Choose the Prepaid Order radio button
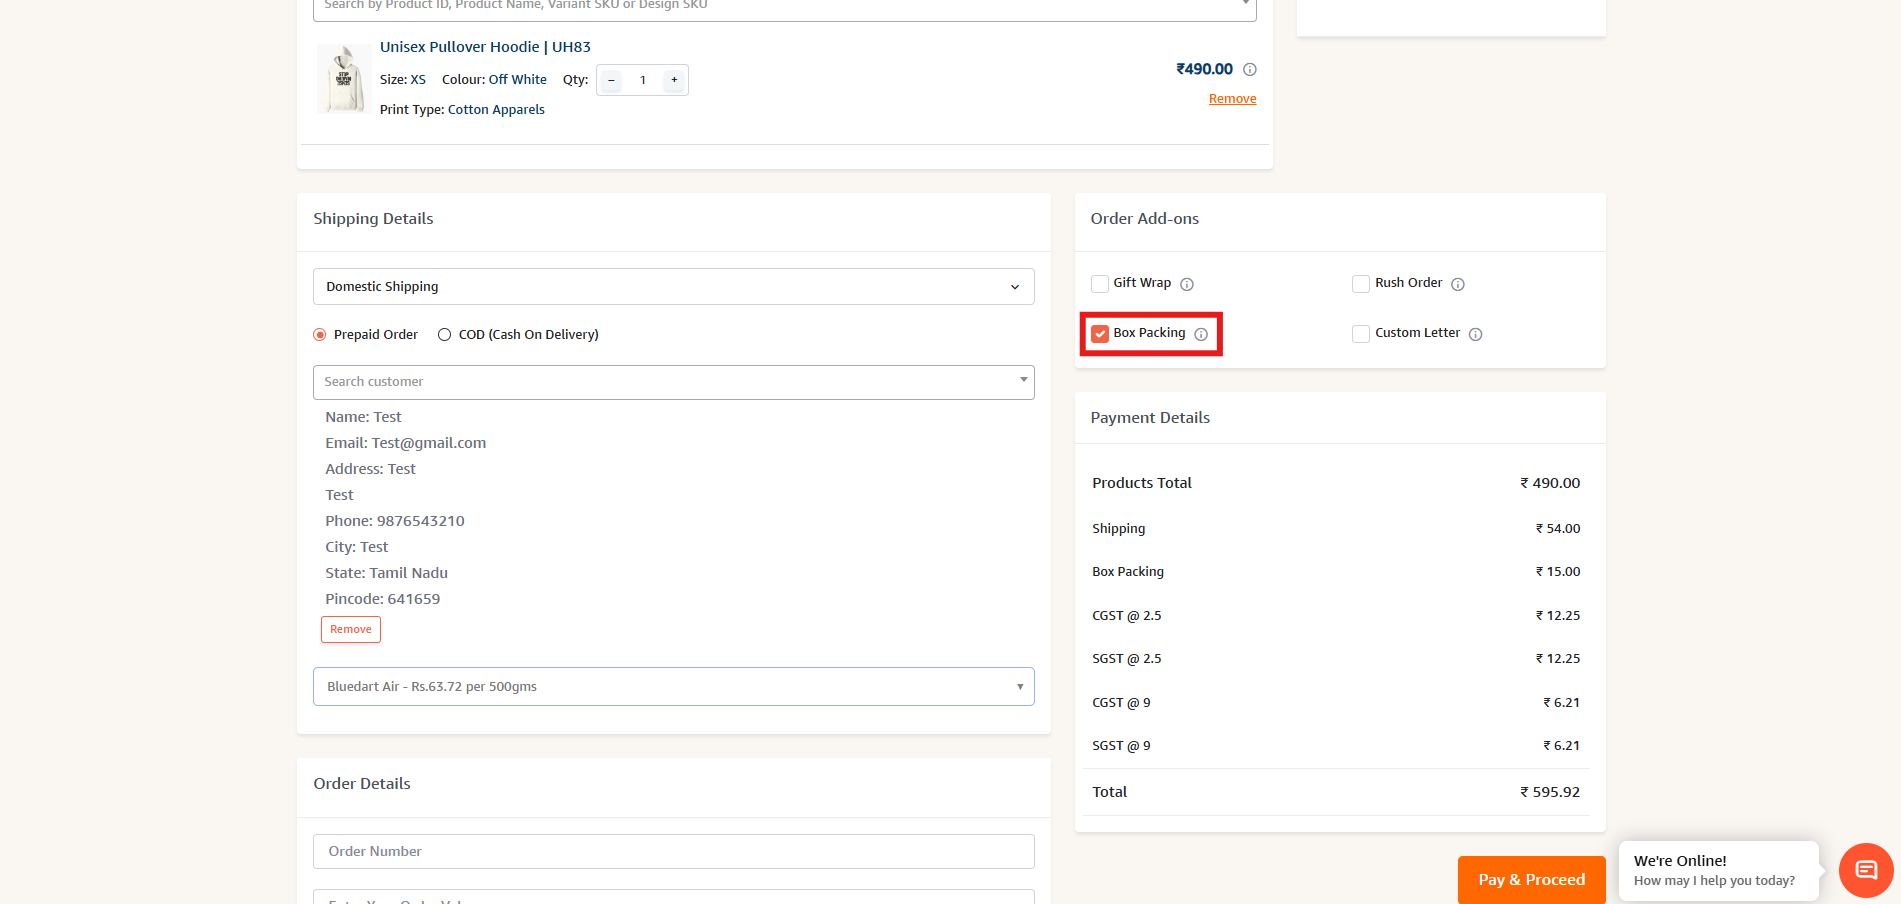This screenshot has width=1901, height=904. tap(320, 335)
